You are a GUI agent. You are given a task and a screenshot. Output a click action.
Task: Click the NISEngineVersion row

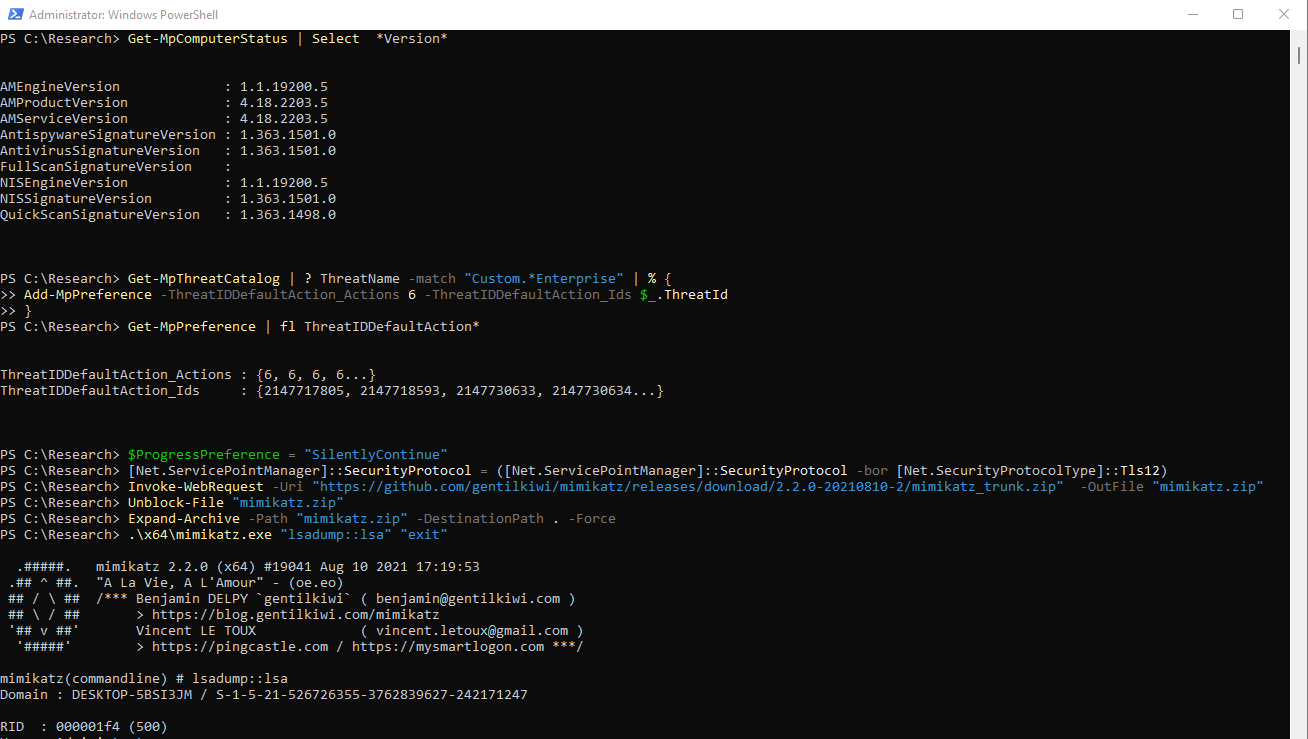(x=164, y=183)
